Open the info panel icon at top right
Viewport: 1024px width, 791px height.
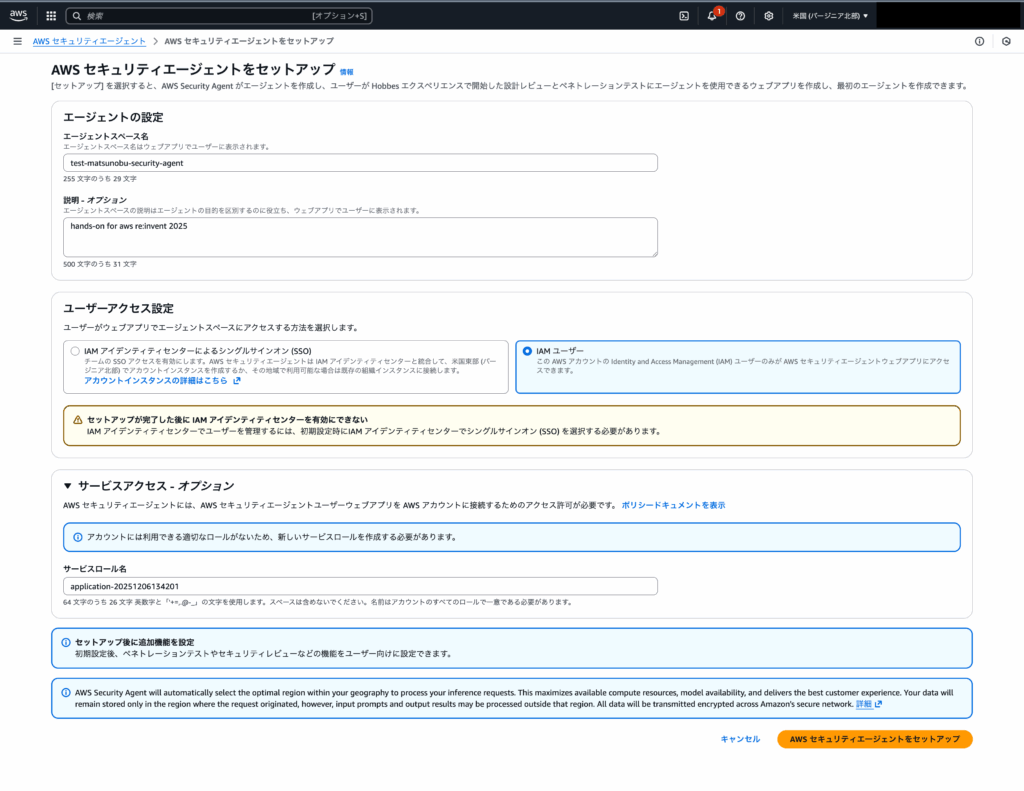979,41
